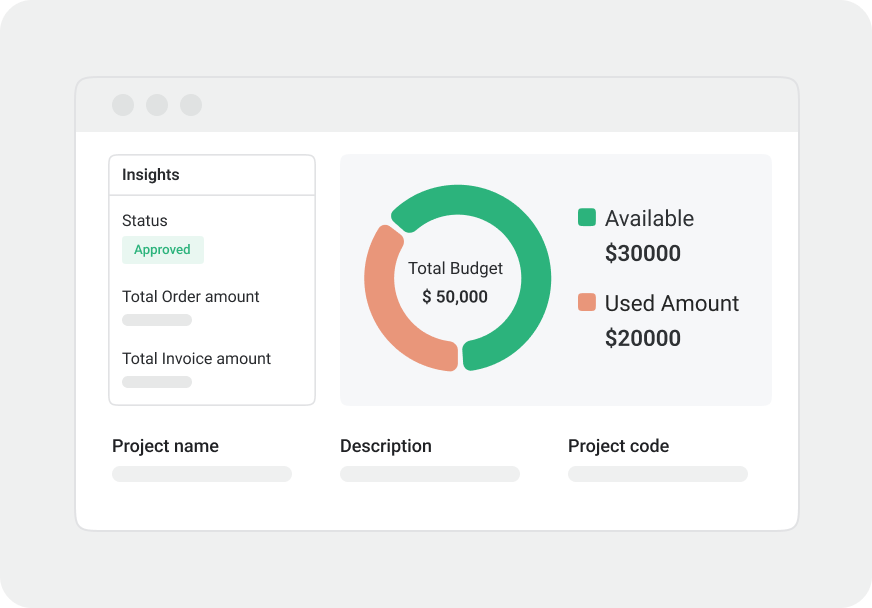The image size is (872, 608).
Task: Toggle the Approved status badge
Action: (162, 249)
